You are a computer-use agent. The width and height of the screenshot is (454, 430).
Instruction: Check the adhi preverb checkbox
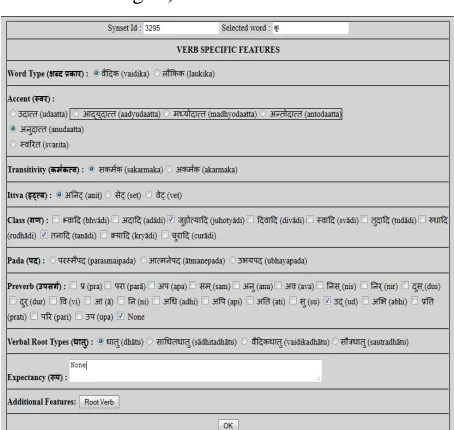coord(156,301)
